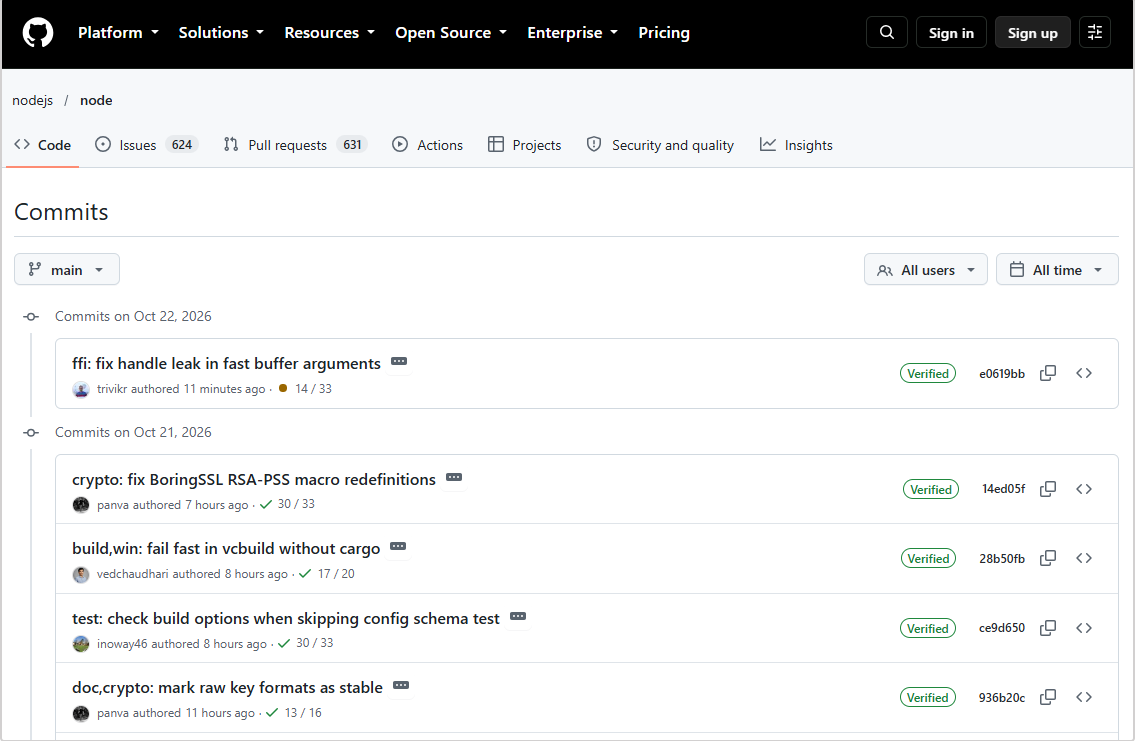
Task: Open passed checks status 13 / 16
Action: coord(293,713)
